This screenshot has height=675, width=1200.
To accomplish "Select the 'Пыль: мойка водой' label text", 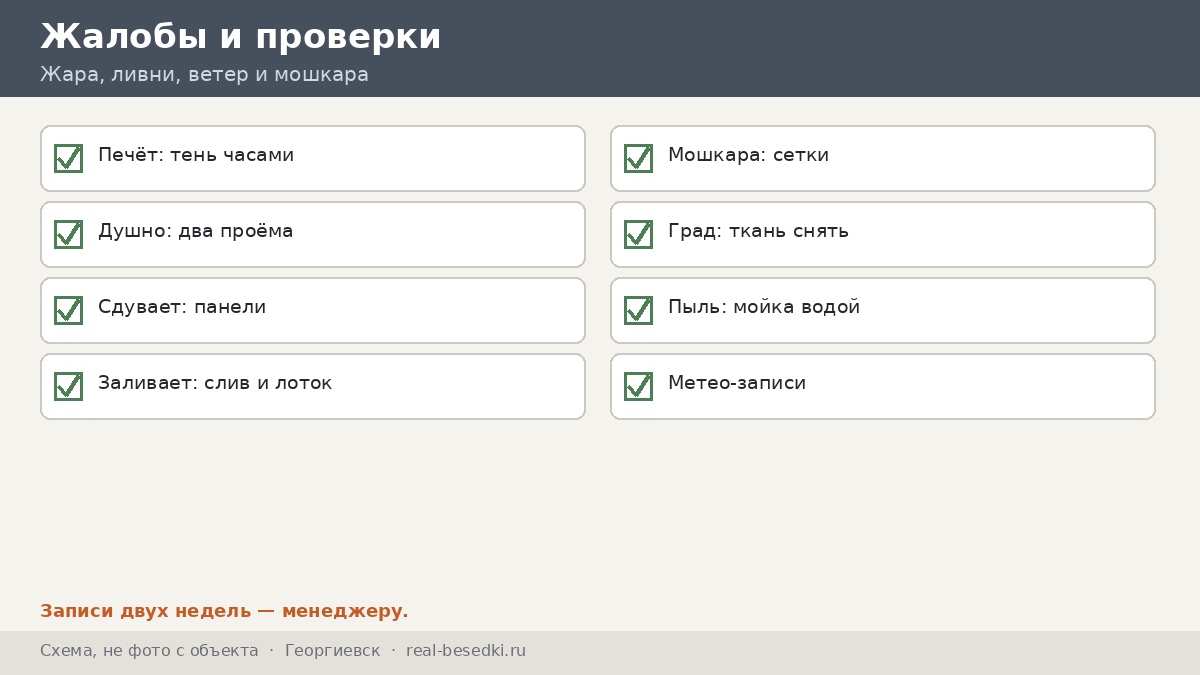I will coord(764,307).
